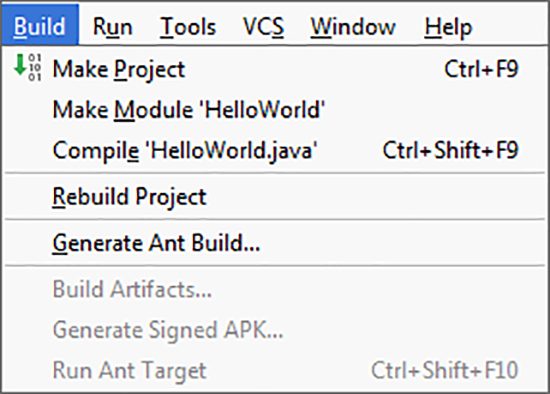Image resolution: width=550 pixels, height=394 pixels.
Task: Click the Ctrl+Shift+F10 shortcut label
Action: click(x=444, y=370)
